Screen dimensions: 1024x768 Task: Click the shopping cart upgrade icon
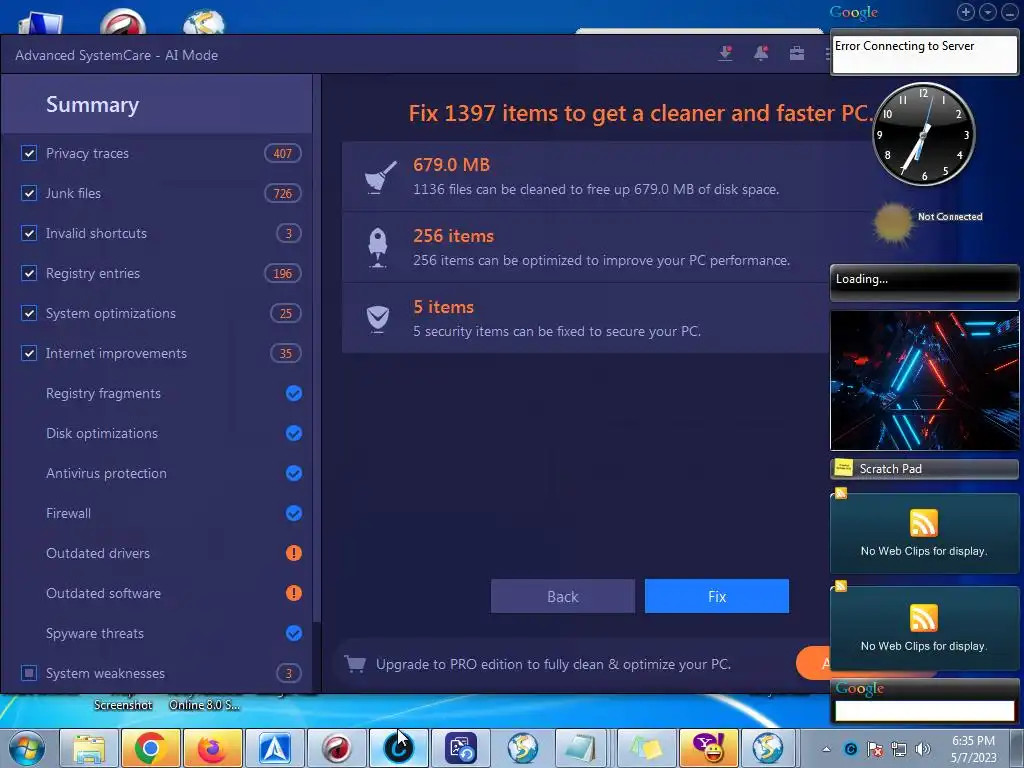355,664
